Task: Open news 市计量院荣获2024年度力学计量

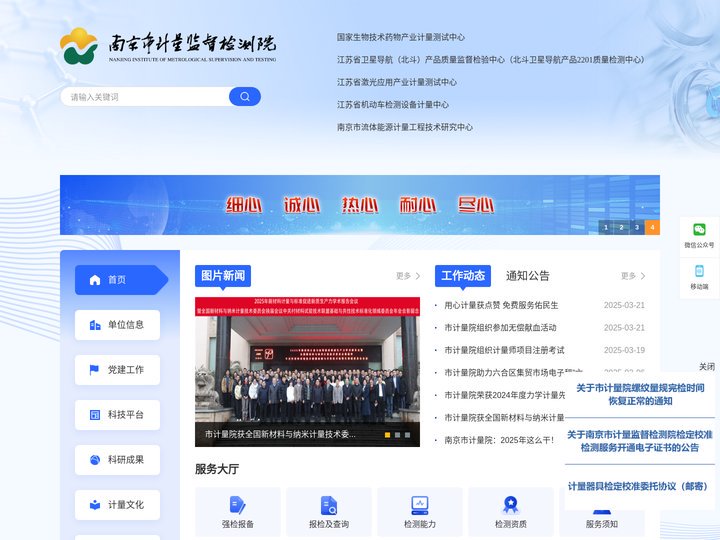Action: [x=504, y=395]
